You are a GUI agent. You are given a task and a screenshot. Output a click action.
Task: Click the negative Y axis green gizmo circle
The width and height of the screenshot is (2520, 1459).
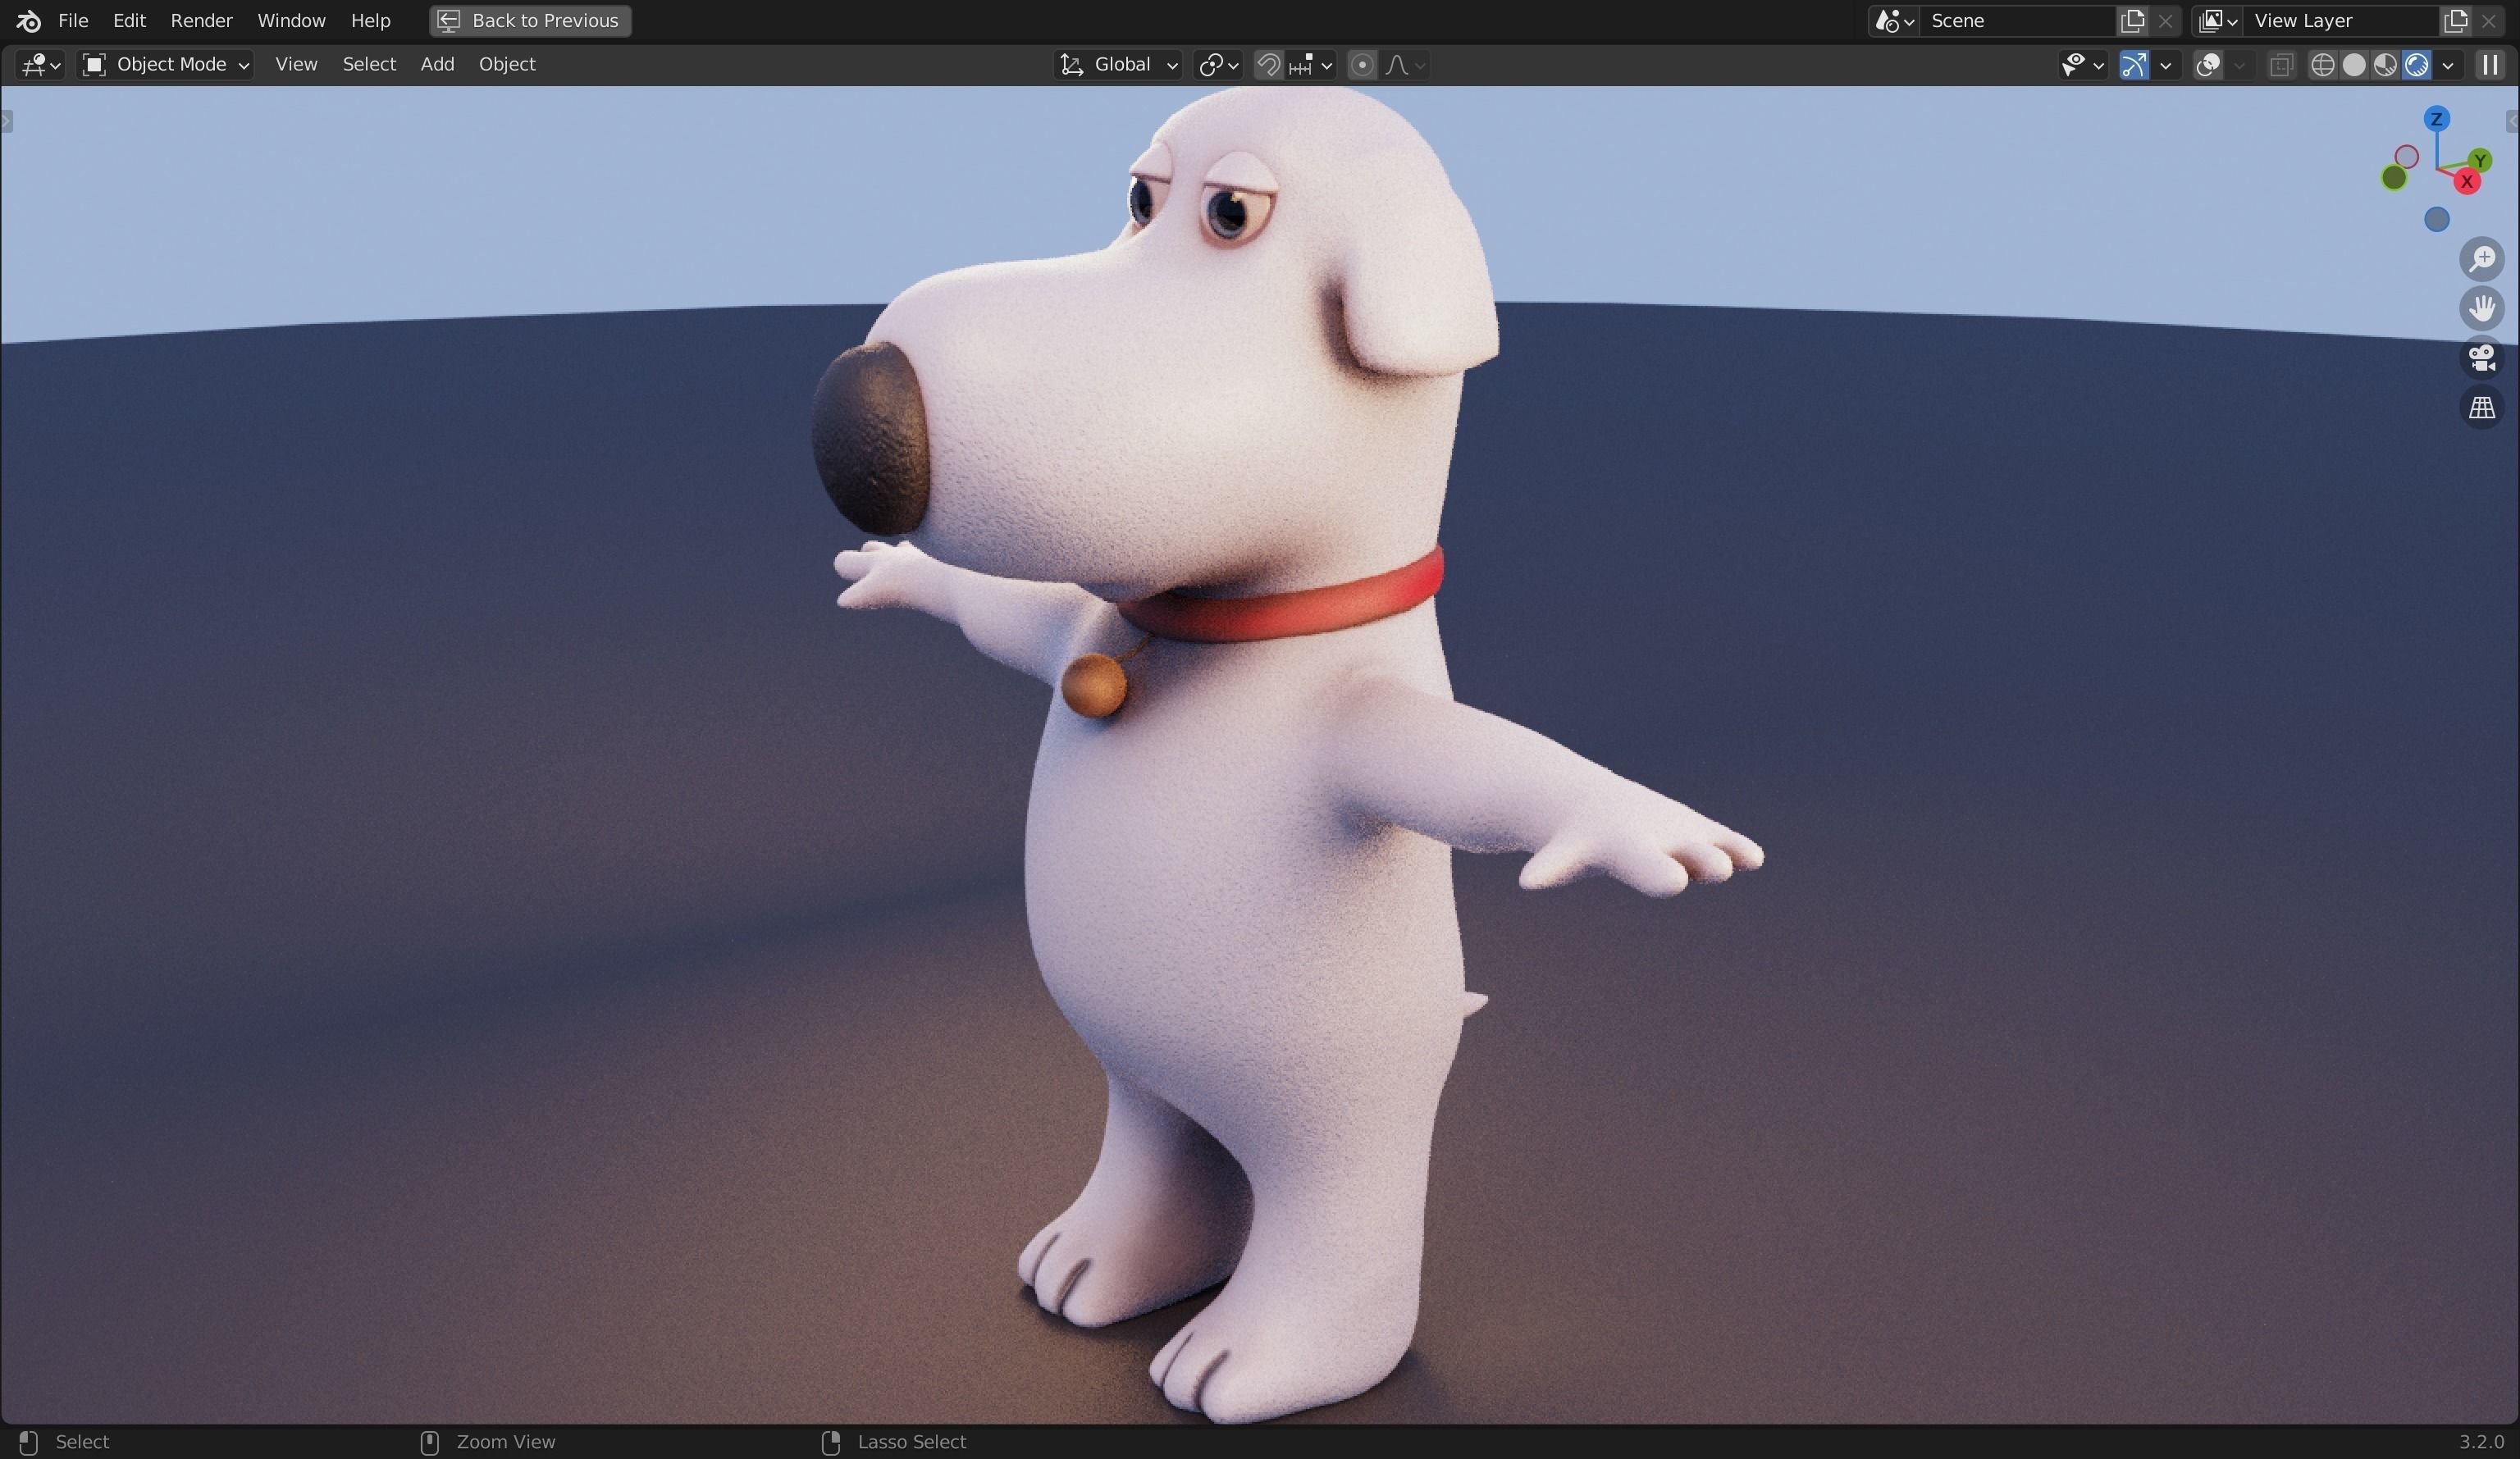point(2394,178)
